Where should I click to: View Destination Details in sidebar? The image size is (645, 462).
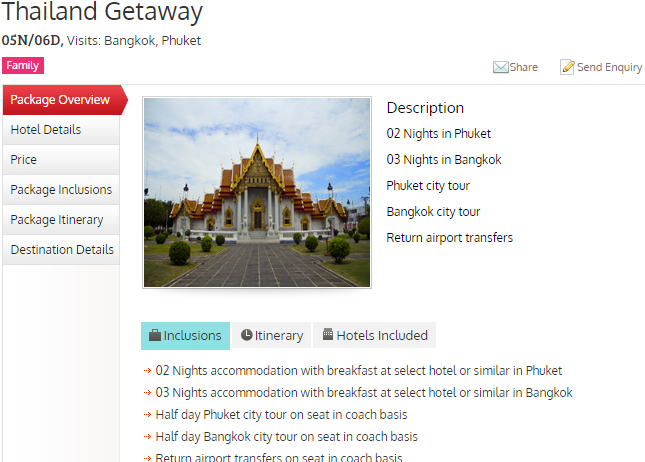[x=61, y=250]
